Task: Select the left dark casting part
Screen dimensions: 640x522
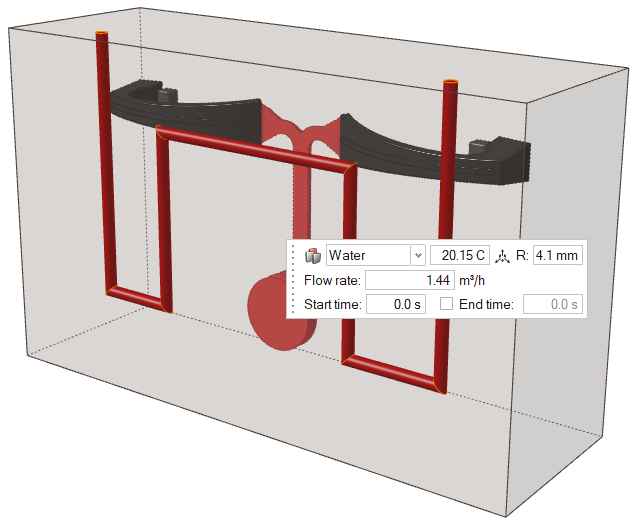Action: 190,107
